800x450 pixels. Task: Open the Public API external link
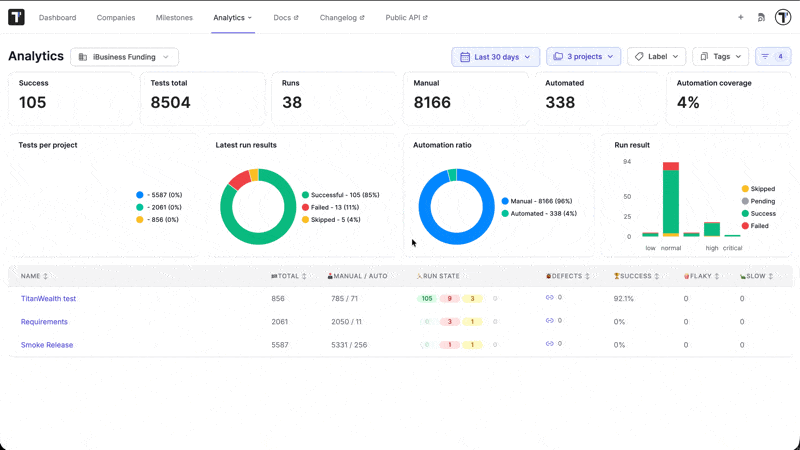406,17
